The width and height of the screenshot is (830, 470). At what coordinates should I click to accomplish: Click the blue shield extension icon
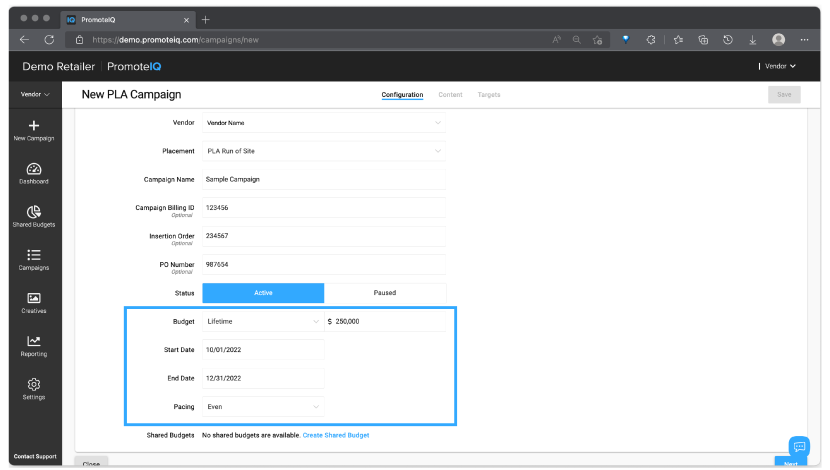tap(626, 39)
